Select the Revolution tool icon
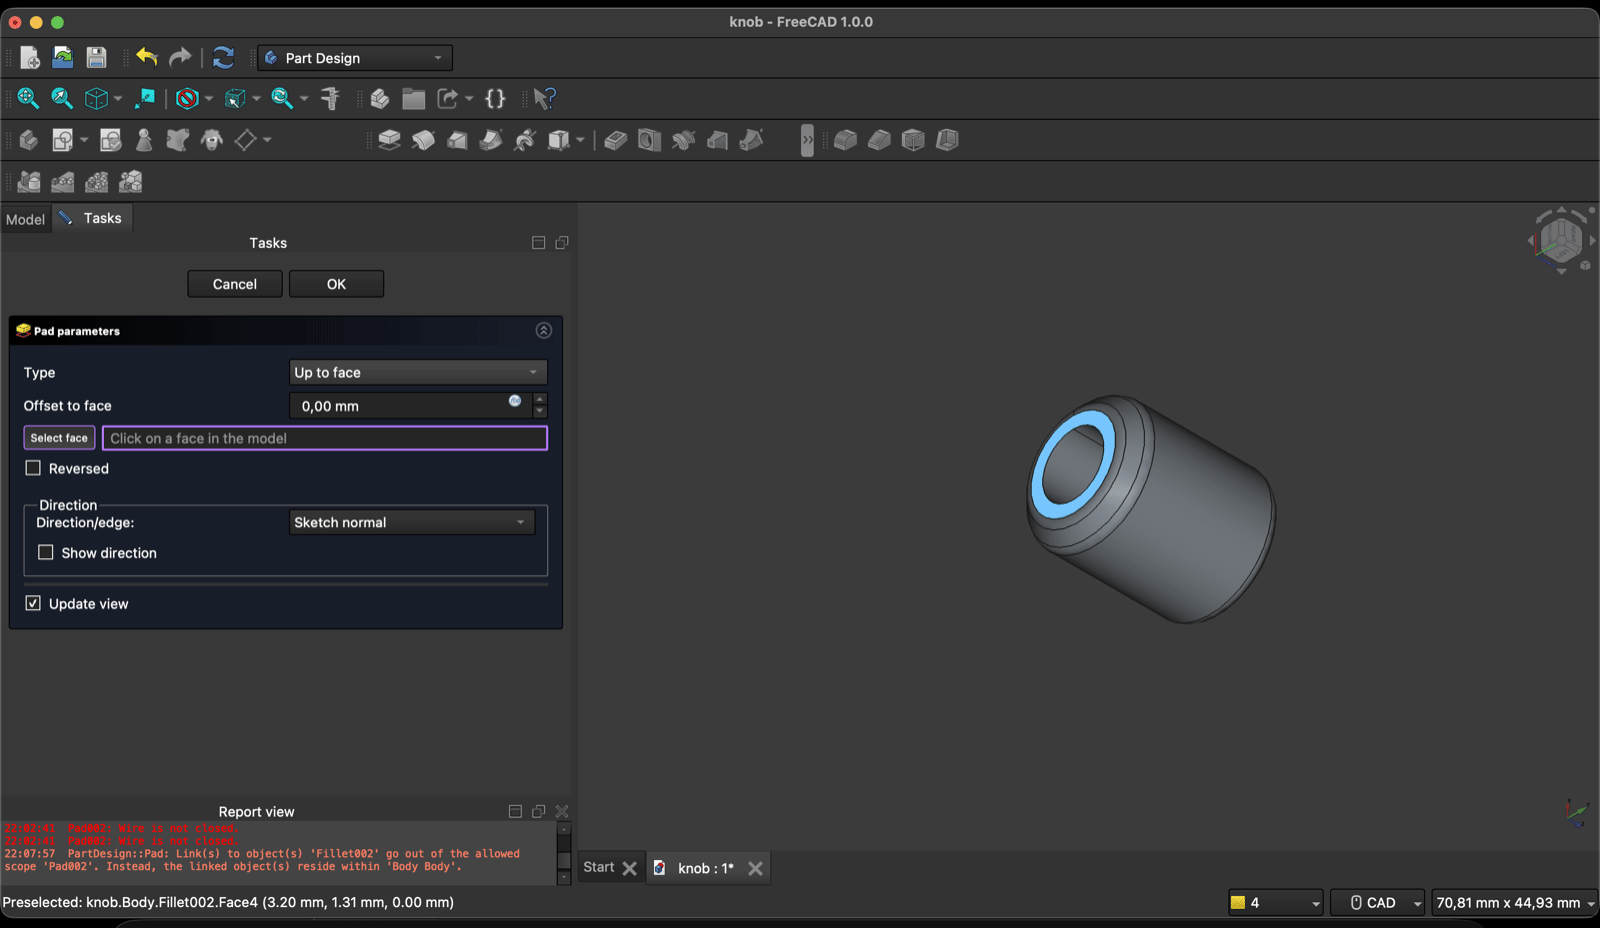1600x928 pixels. tap(423, 140)
